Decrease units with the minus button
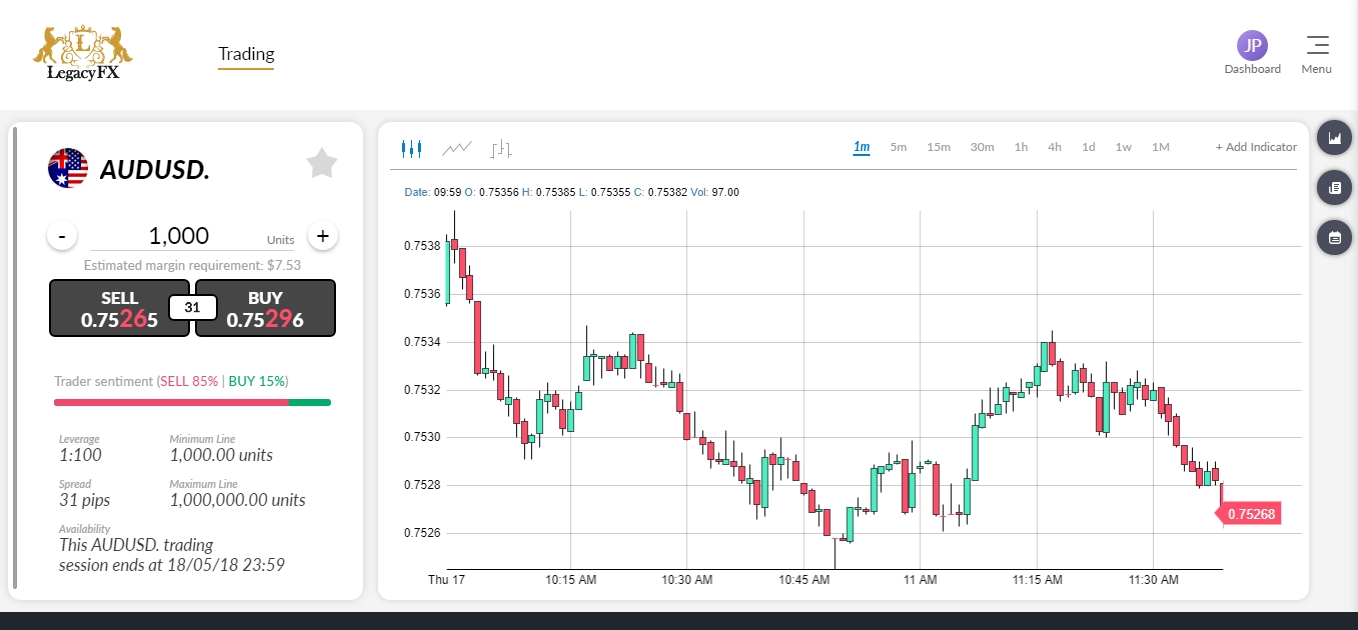 (x=62, y=236)
